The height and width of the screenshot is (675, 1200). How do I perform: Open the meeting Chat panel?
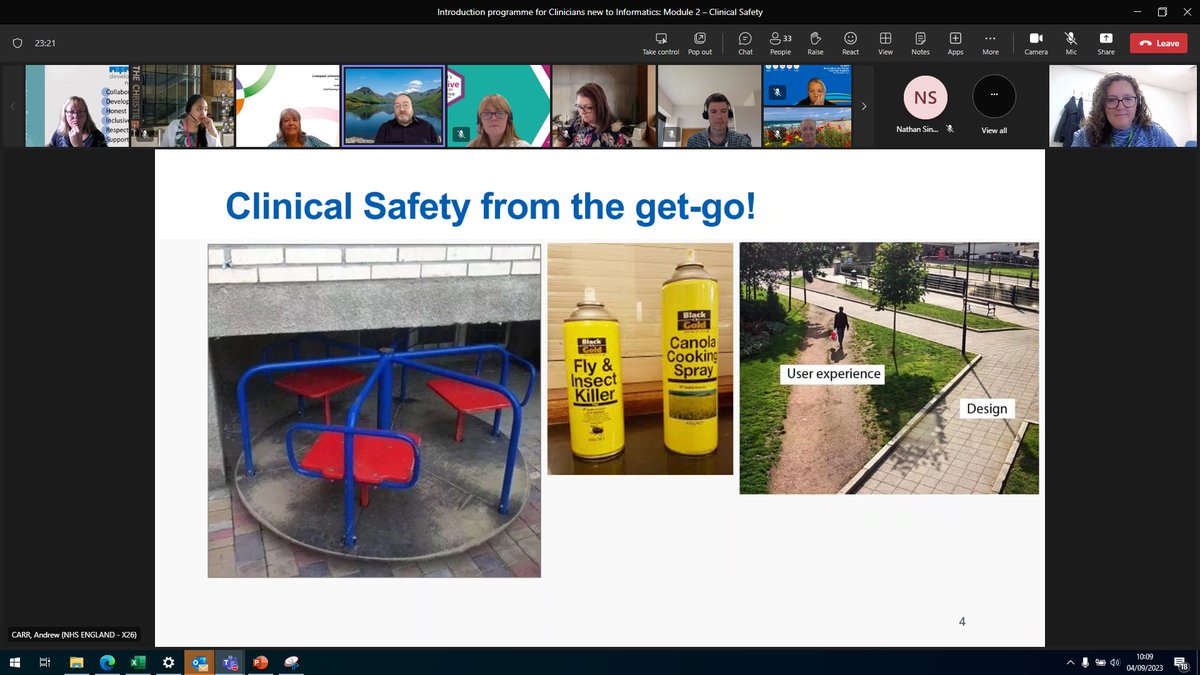(745, 43)
